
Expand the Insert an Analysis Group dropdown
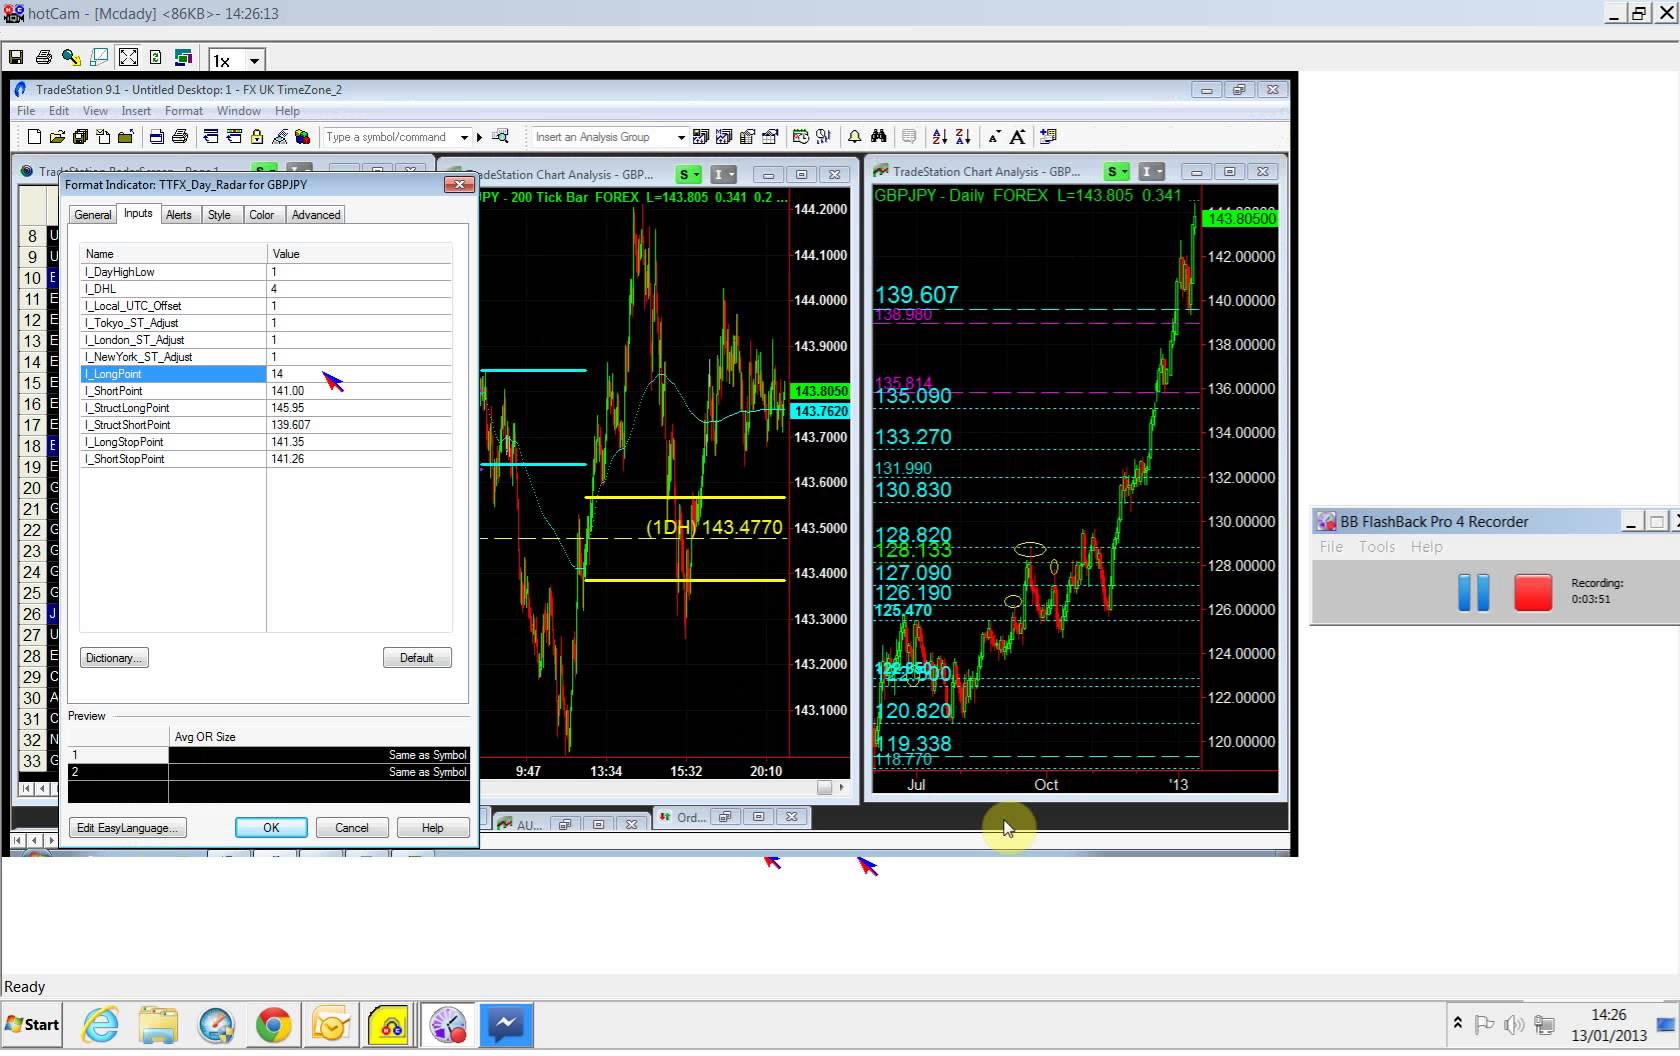[681, 137]
